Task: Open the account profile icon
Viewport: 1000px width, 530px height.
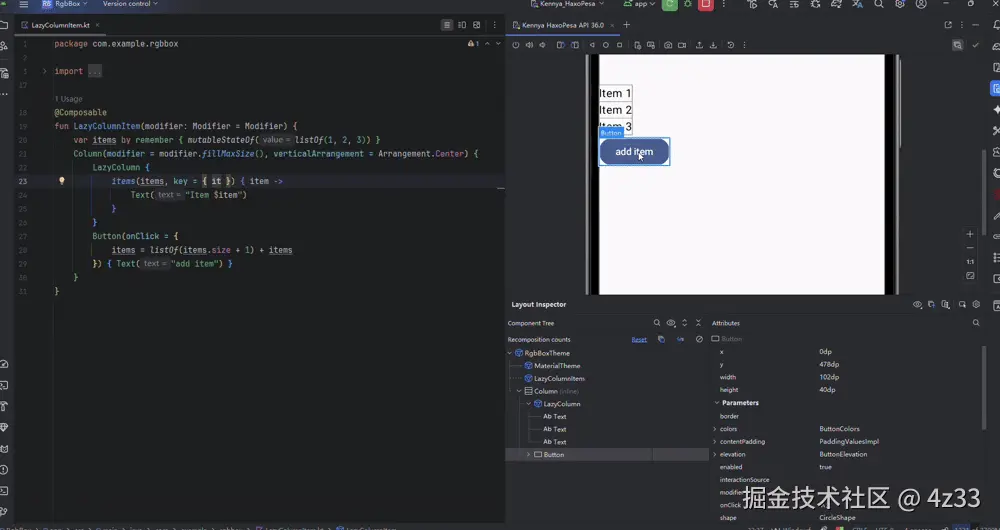Action: click(x=921, y=4)
